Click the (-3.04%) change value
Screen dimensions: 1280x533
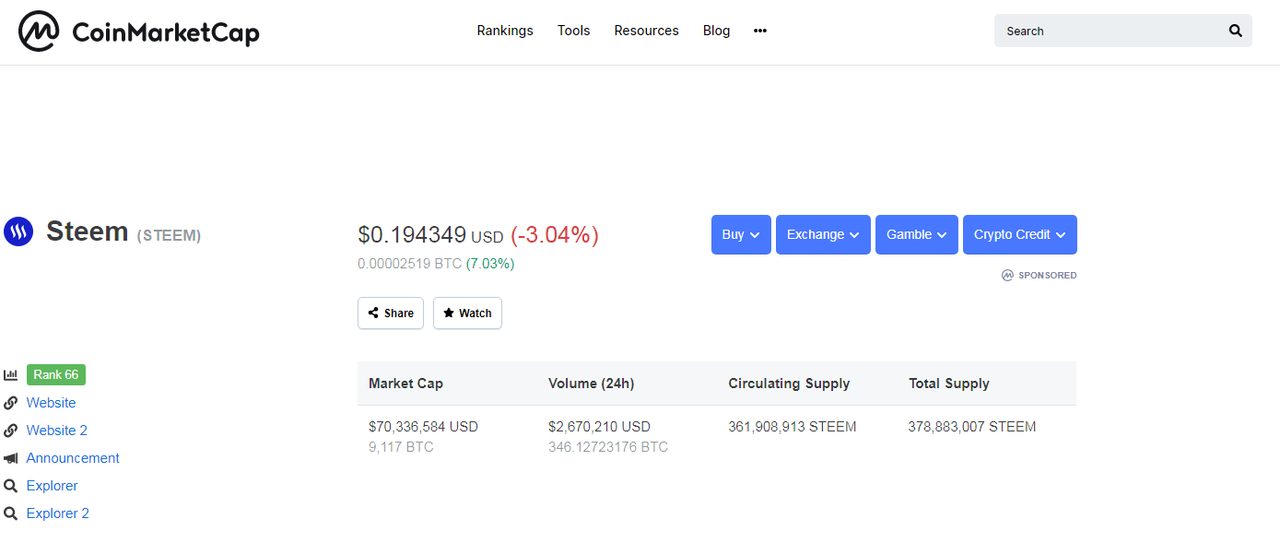click(x=555, y=235)
